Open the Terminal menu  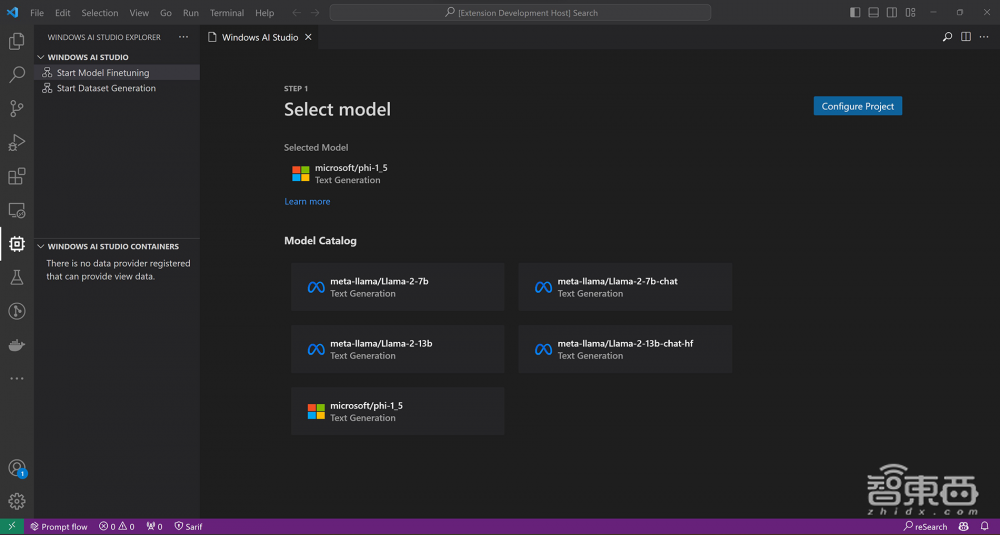(x=226, y=13)
